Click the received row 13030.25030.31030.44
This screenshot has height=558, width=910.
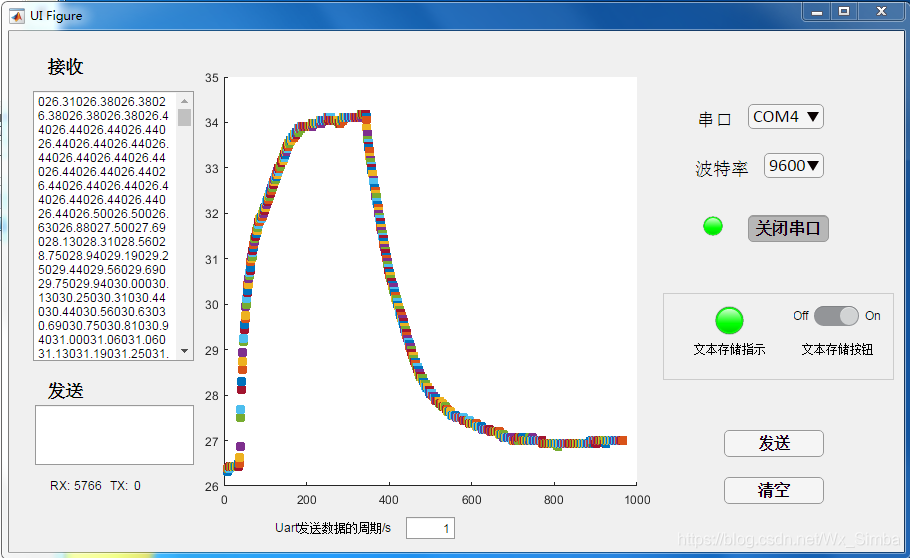pyautogui.click(x=102, y=298)
